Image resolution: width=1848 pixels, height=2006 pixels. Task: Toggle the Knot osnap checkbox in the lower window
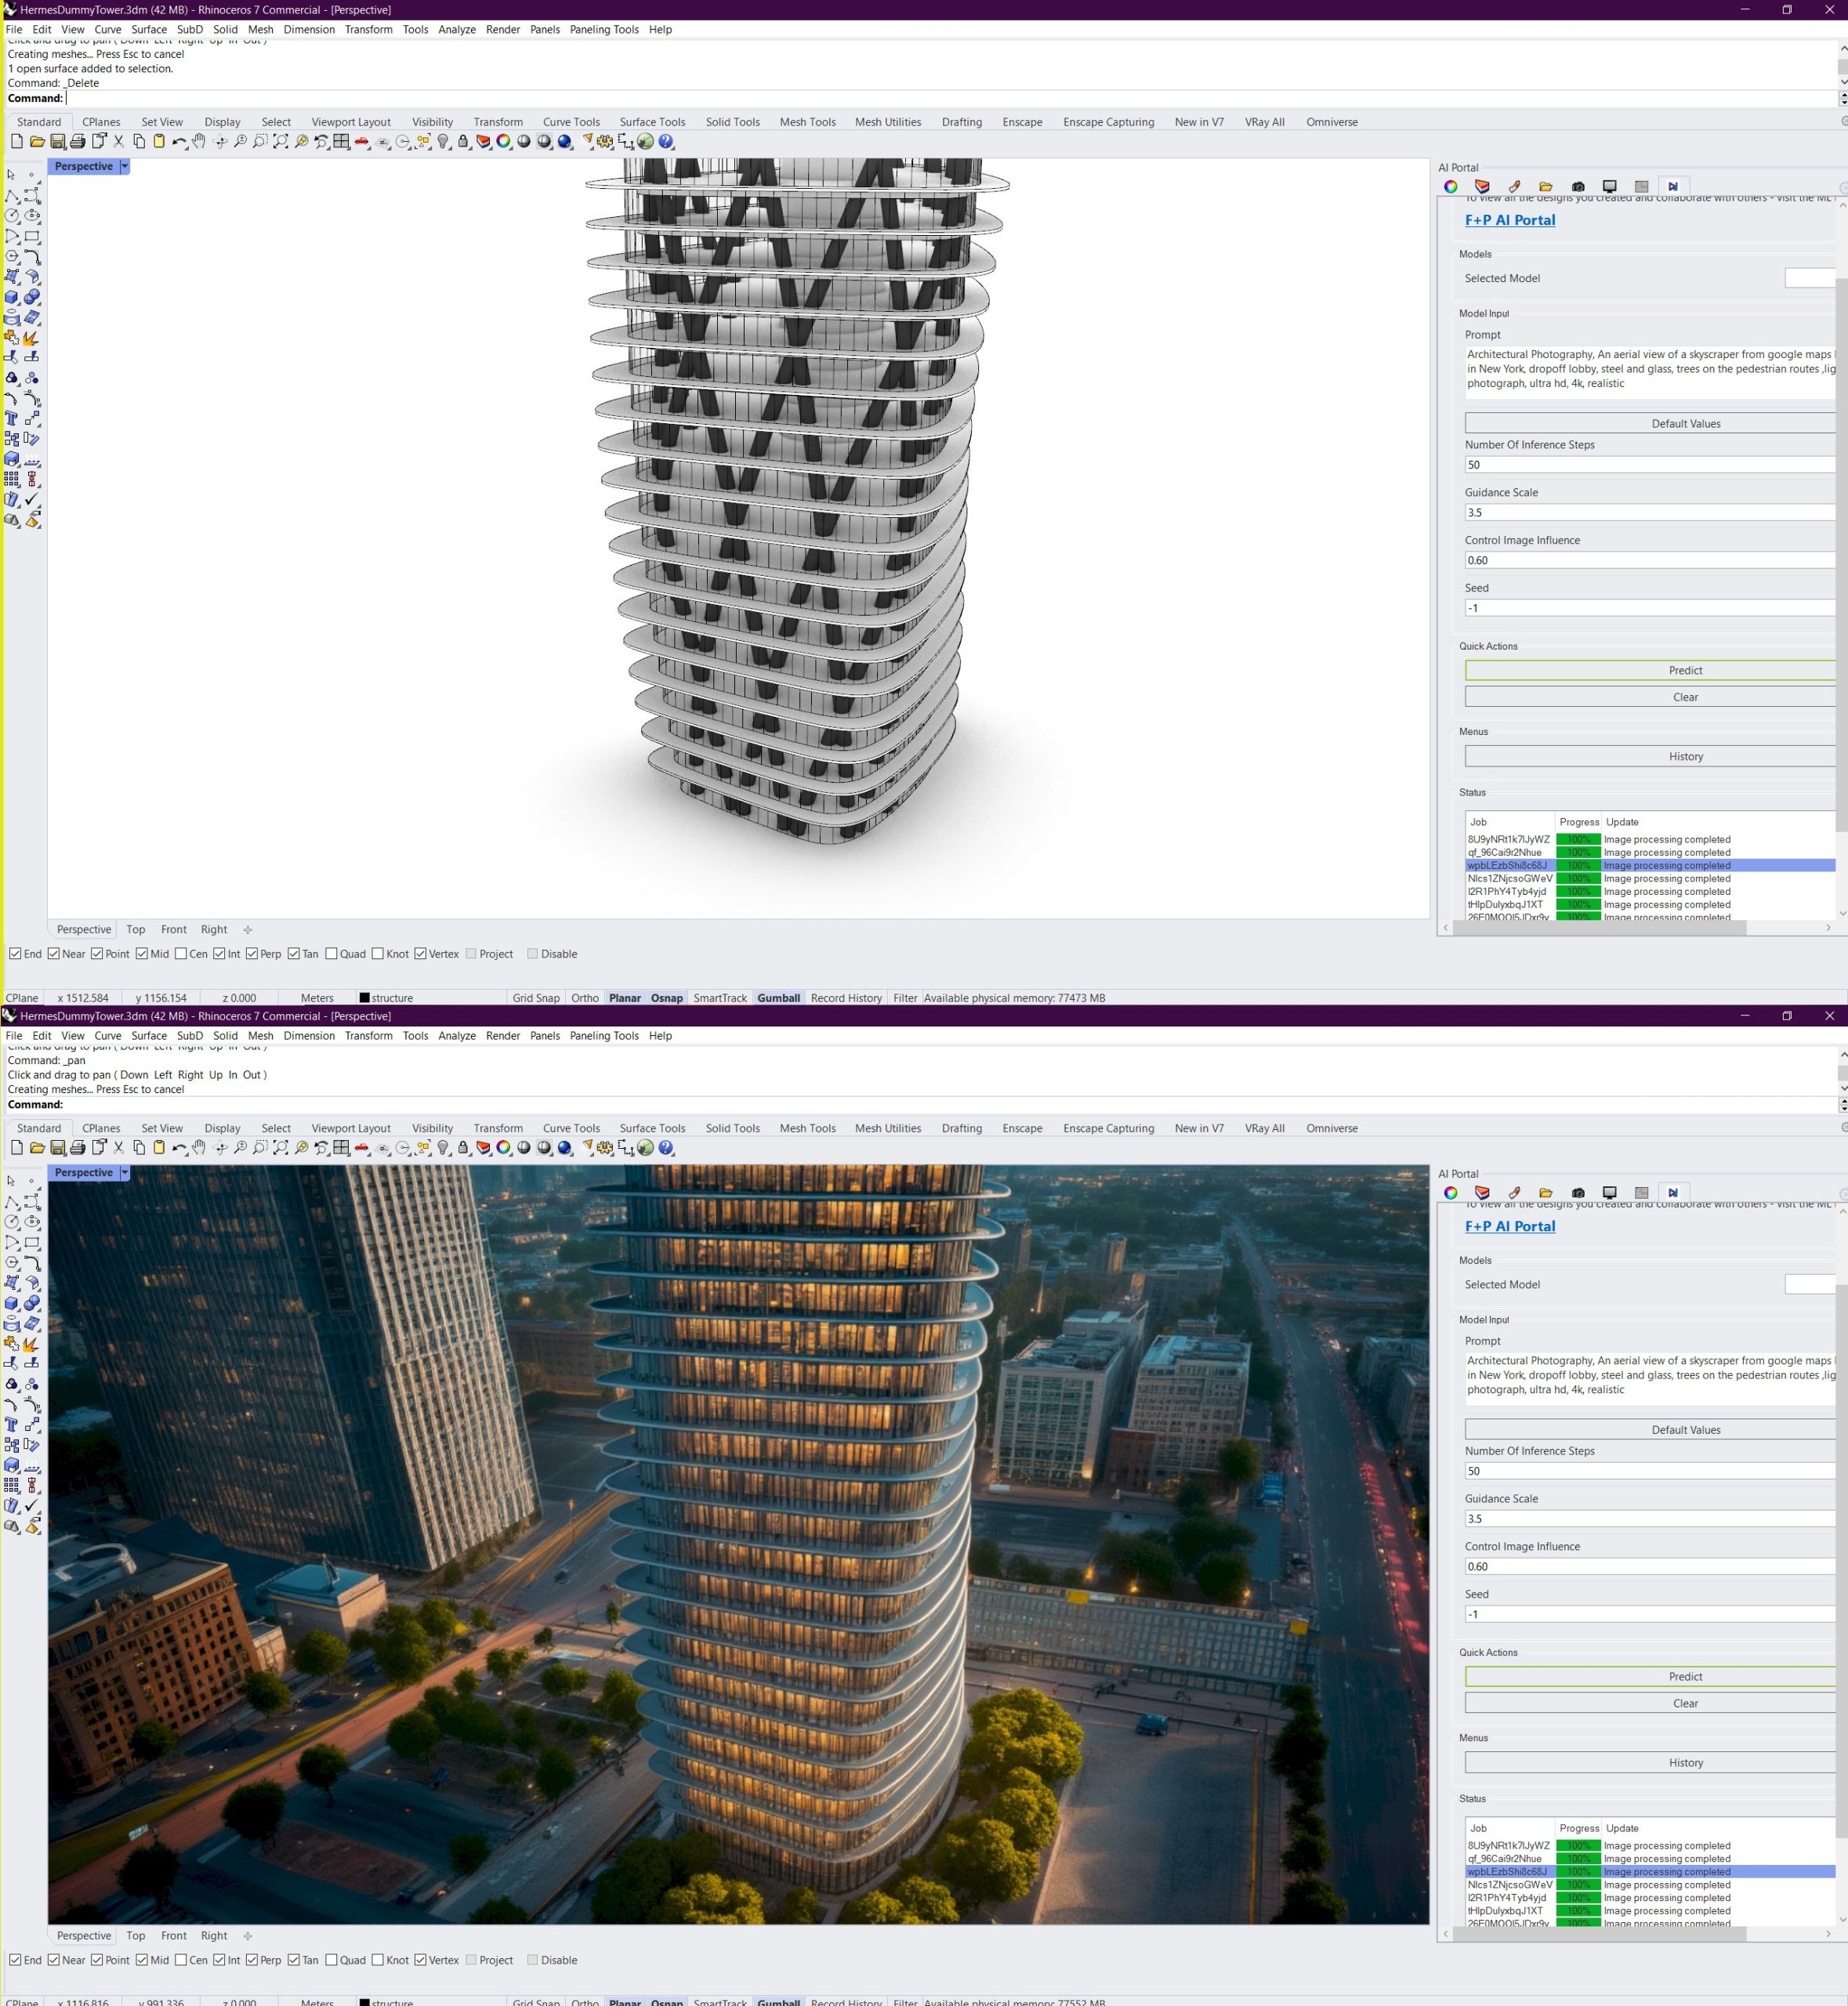point(378,1960)
